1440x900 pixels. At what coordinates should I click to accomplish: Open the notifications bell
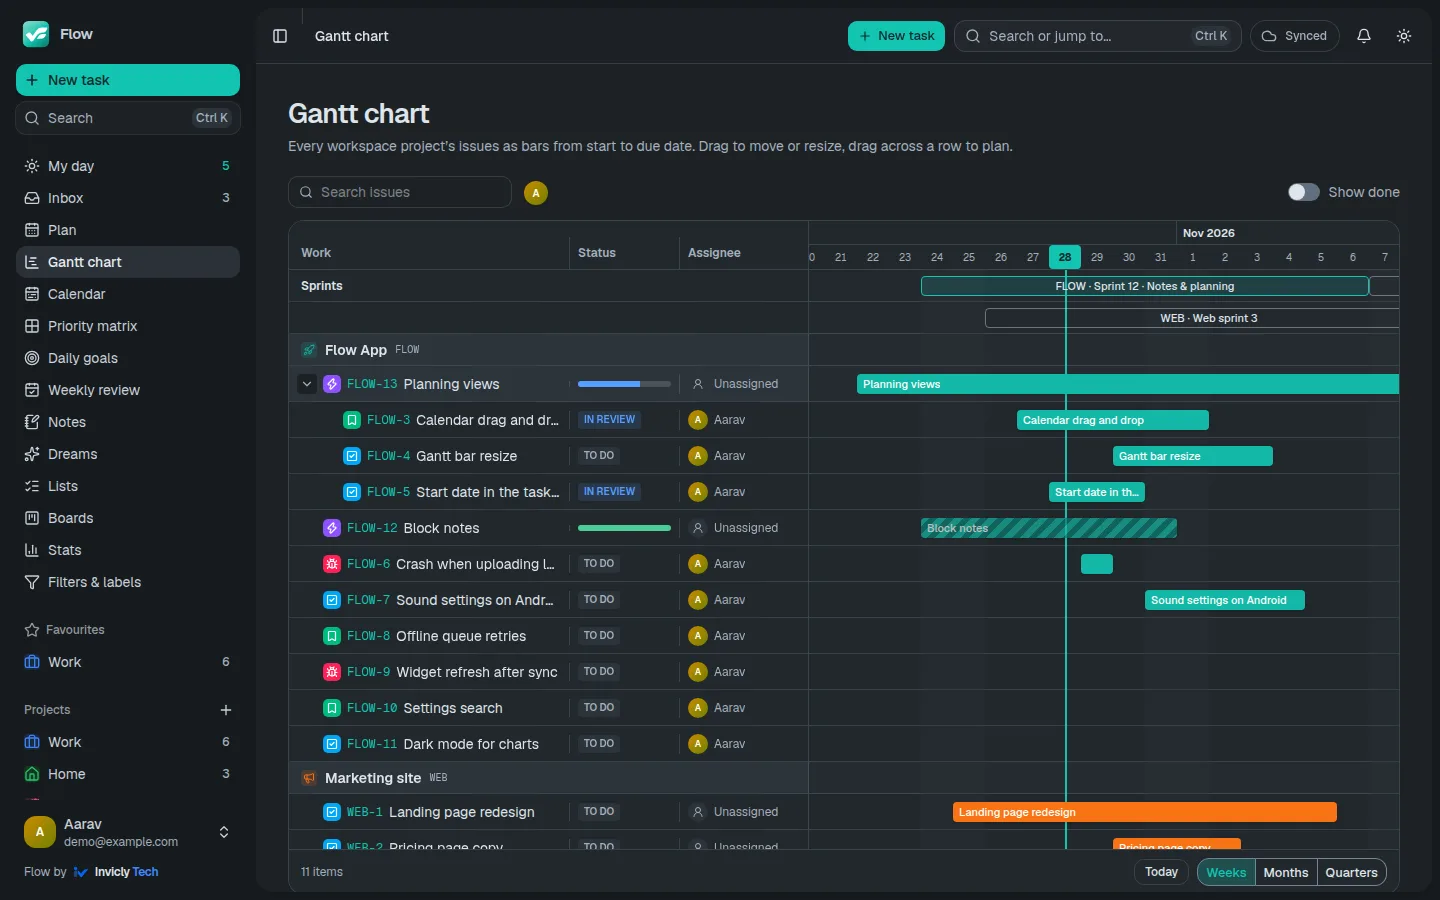tap(1364, 36)
